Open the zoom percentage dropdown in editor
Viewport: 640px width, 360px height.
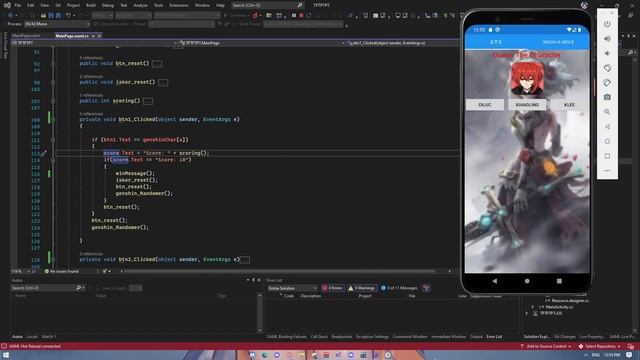[x=20, y=271]
